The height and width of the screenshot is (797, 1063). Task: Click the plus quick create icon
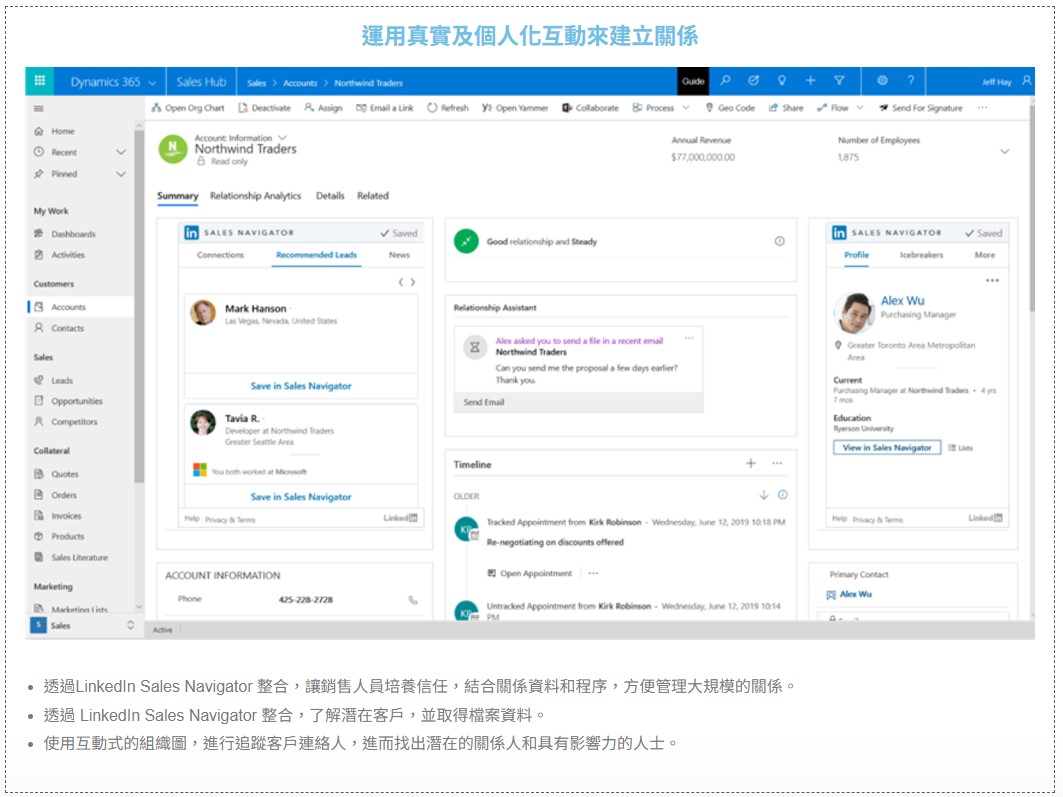coord(810,81)
